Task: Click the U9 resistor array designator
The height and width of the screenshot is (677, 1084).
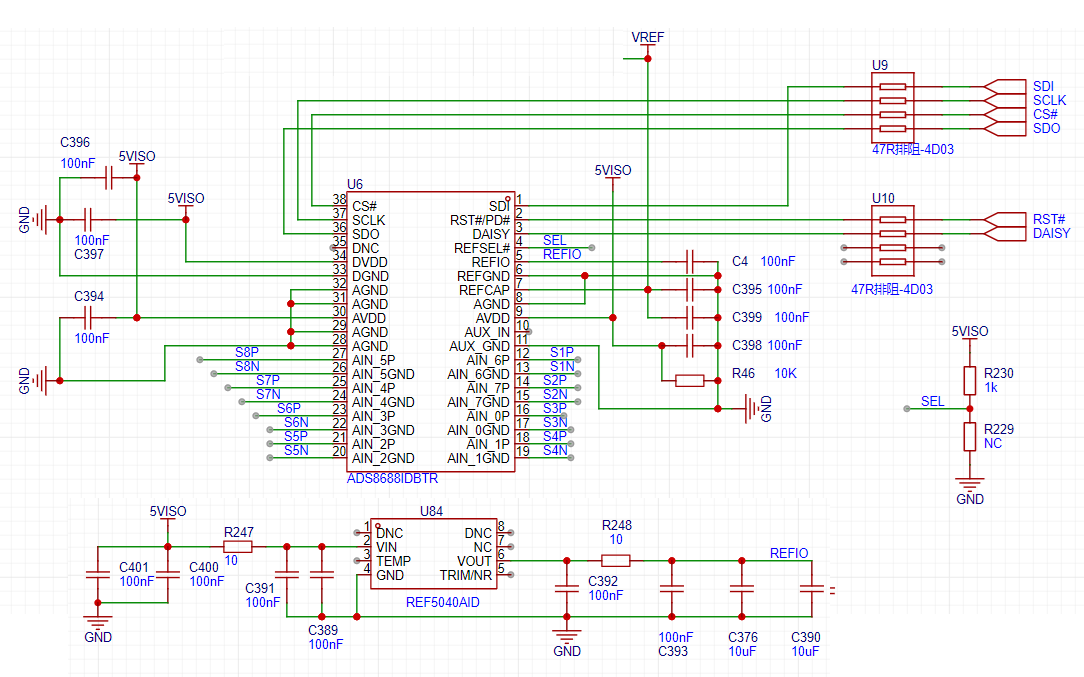Action: coord(879,65)
